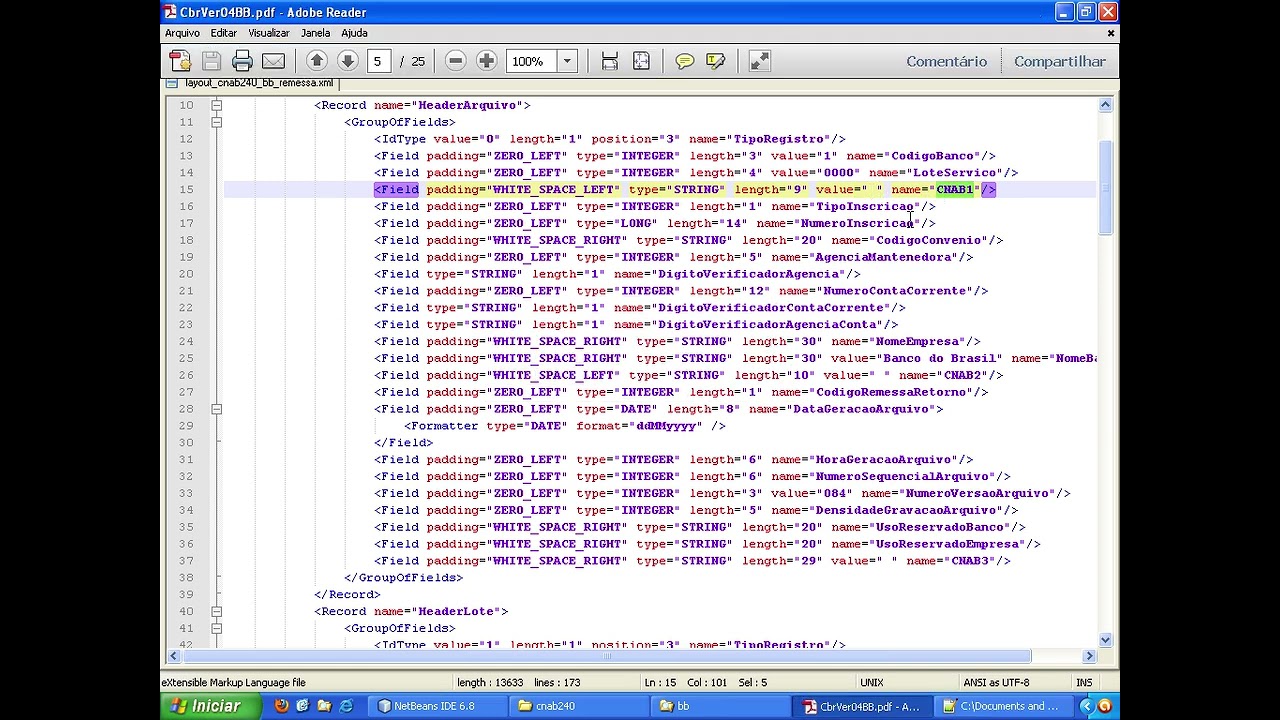Open the Janela menu
The height and width of the screenshot is (720, 1280).
coord(315,33)
